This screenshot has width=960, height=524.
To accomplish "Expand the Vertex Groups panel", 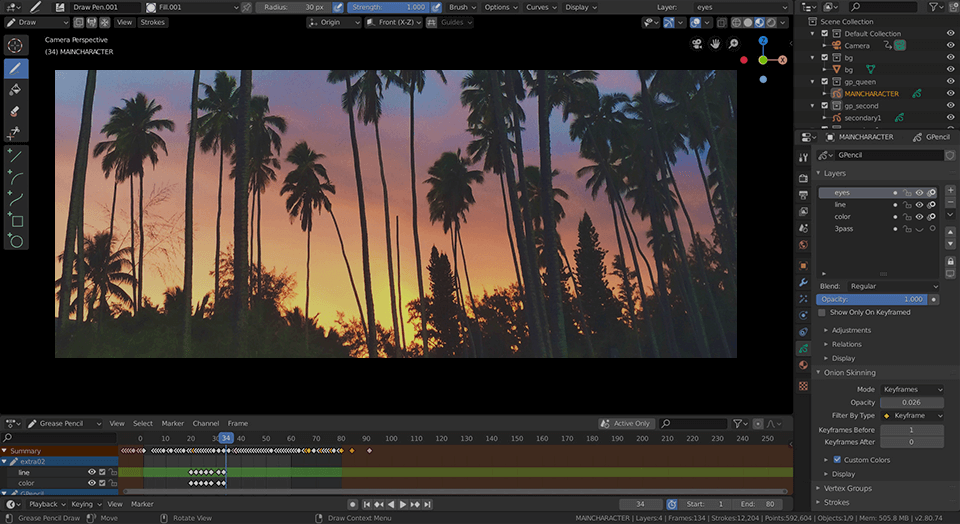I will point(847,488).
